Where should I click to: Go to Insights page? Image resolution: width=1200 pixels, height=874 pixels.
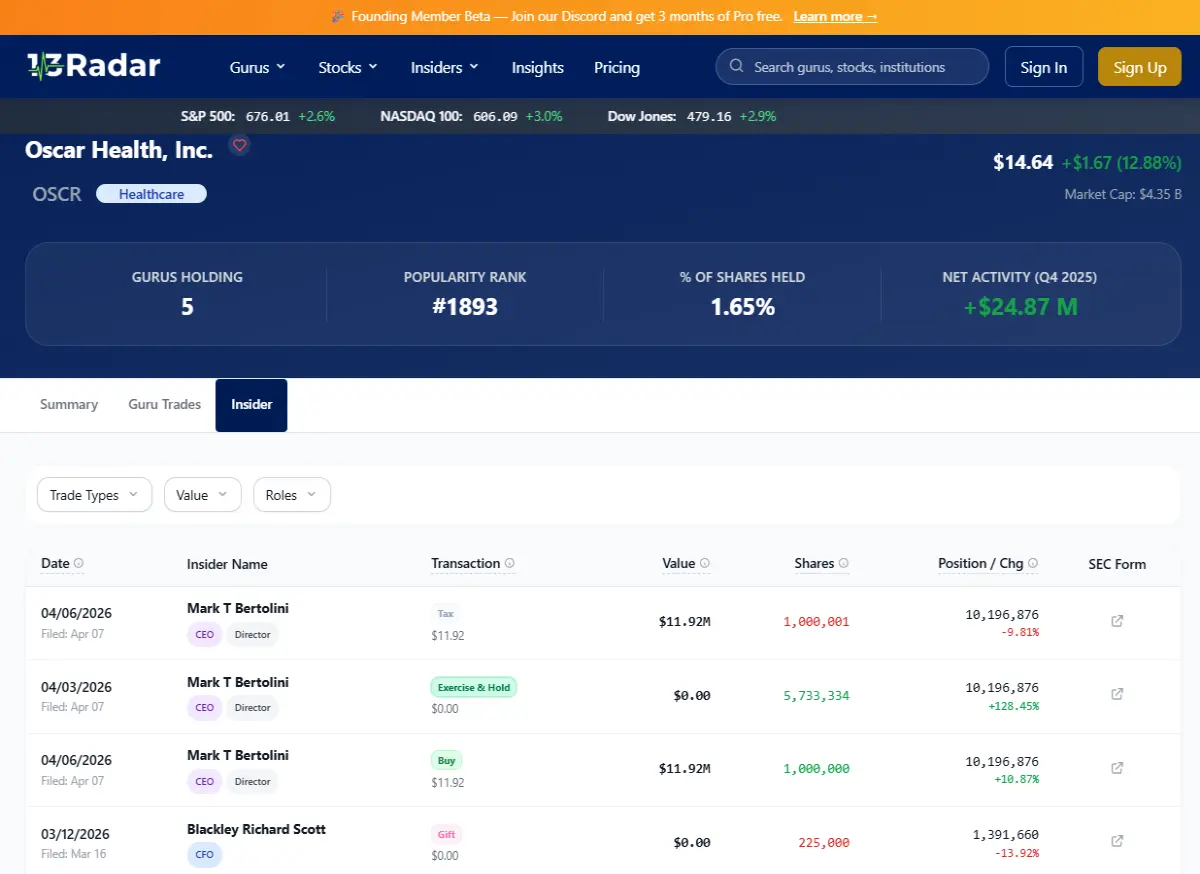538,67
